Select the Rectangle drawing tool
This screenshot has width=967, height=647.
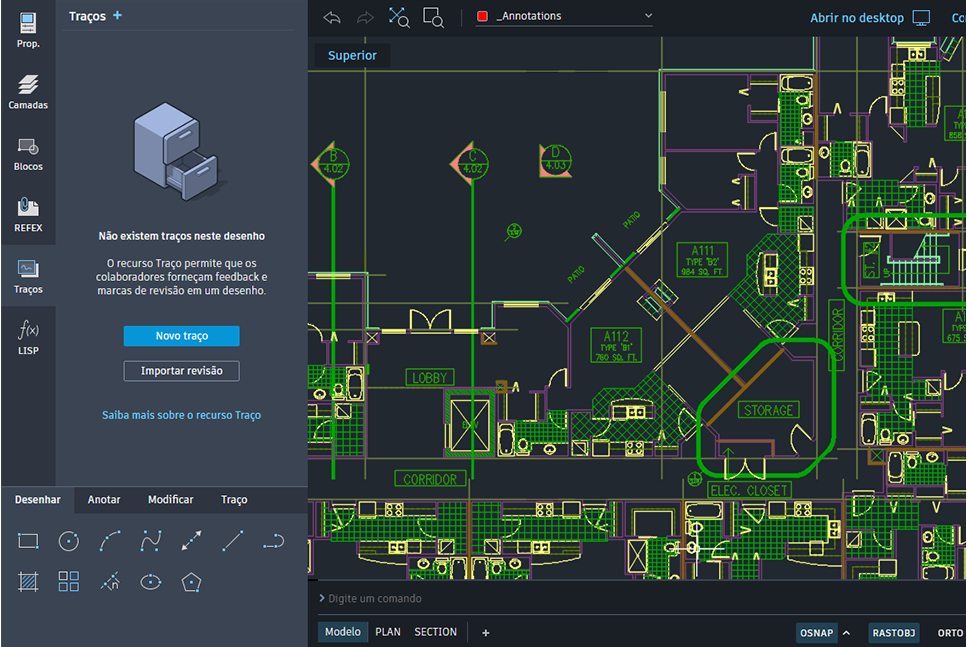(27, 541)
